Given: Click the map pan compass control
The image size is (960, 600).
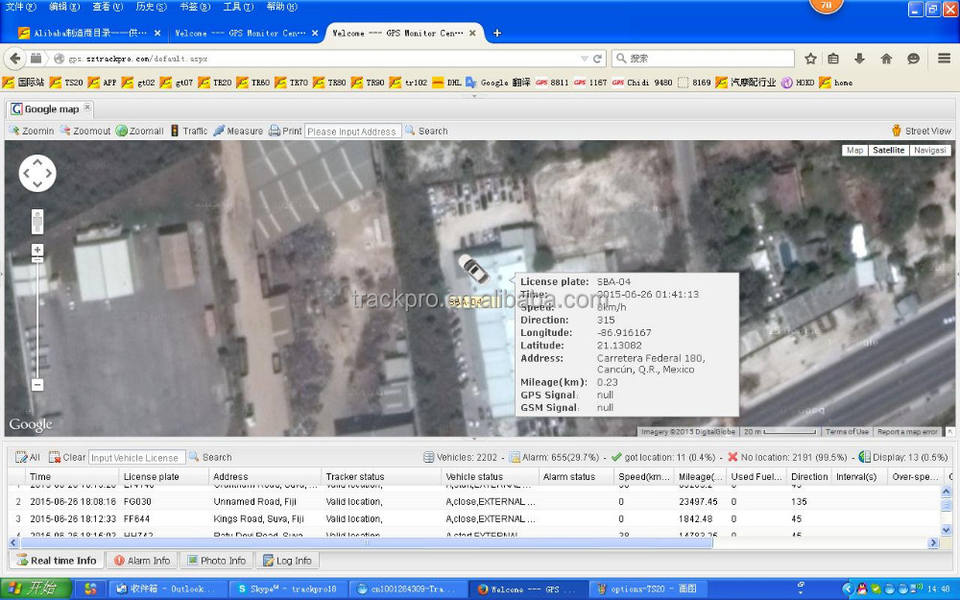Looking at the screenshot, I should tap(37, 174).
